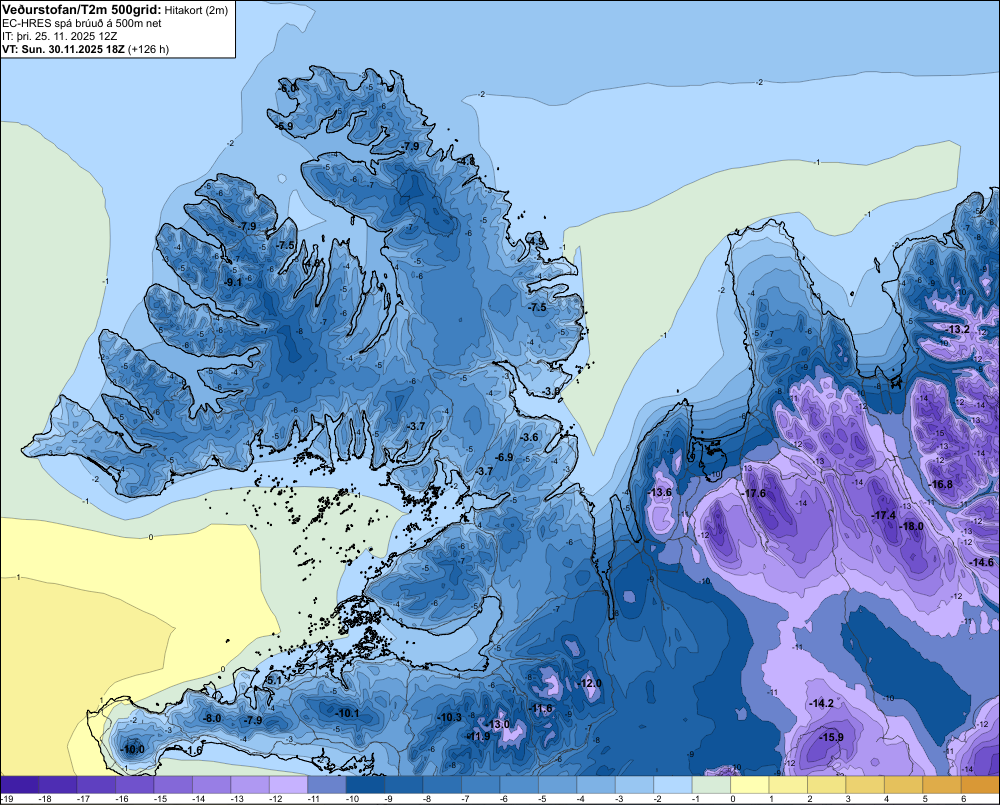
Task: Click the -16.8 temperature value
Action: [x=941, y=485]
